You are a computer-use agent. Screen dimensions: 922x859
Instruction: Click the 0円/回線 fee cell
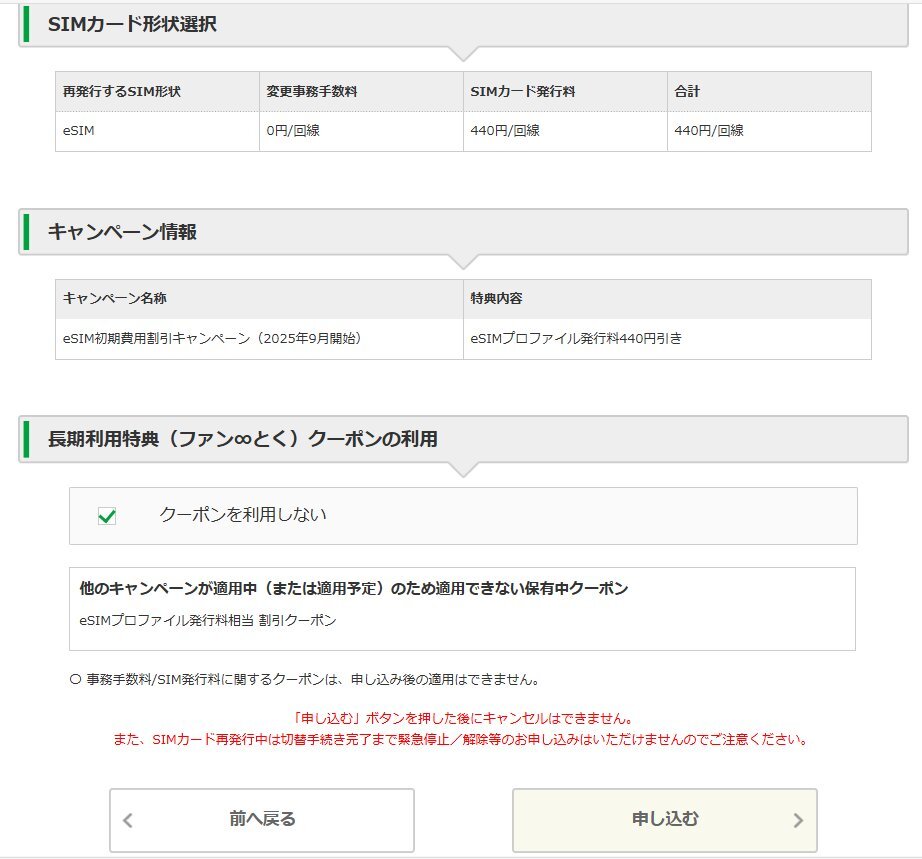click(293, 130)
